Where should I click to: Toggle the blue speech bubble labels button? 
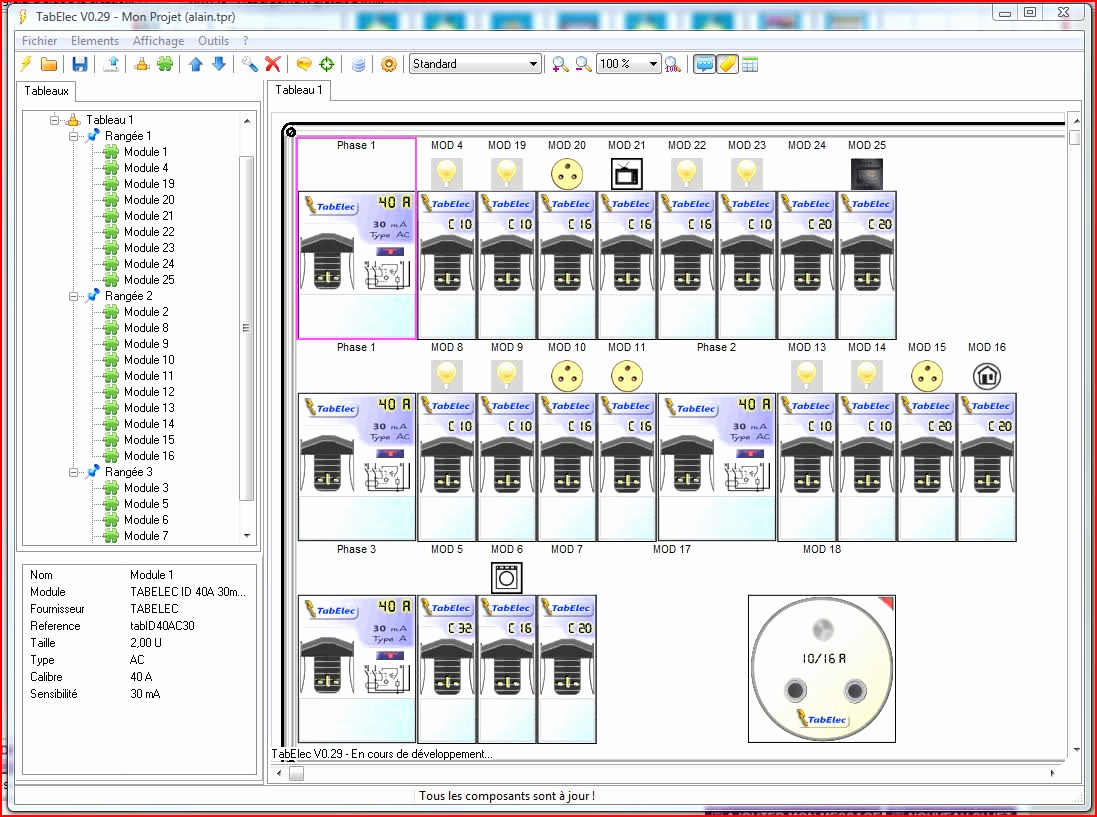(x=705, y=64)
